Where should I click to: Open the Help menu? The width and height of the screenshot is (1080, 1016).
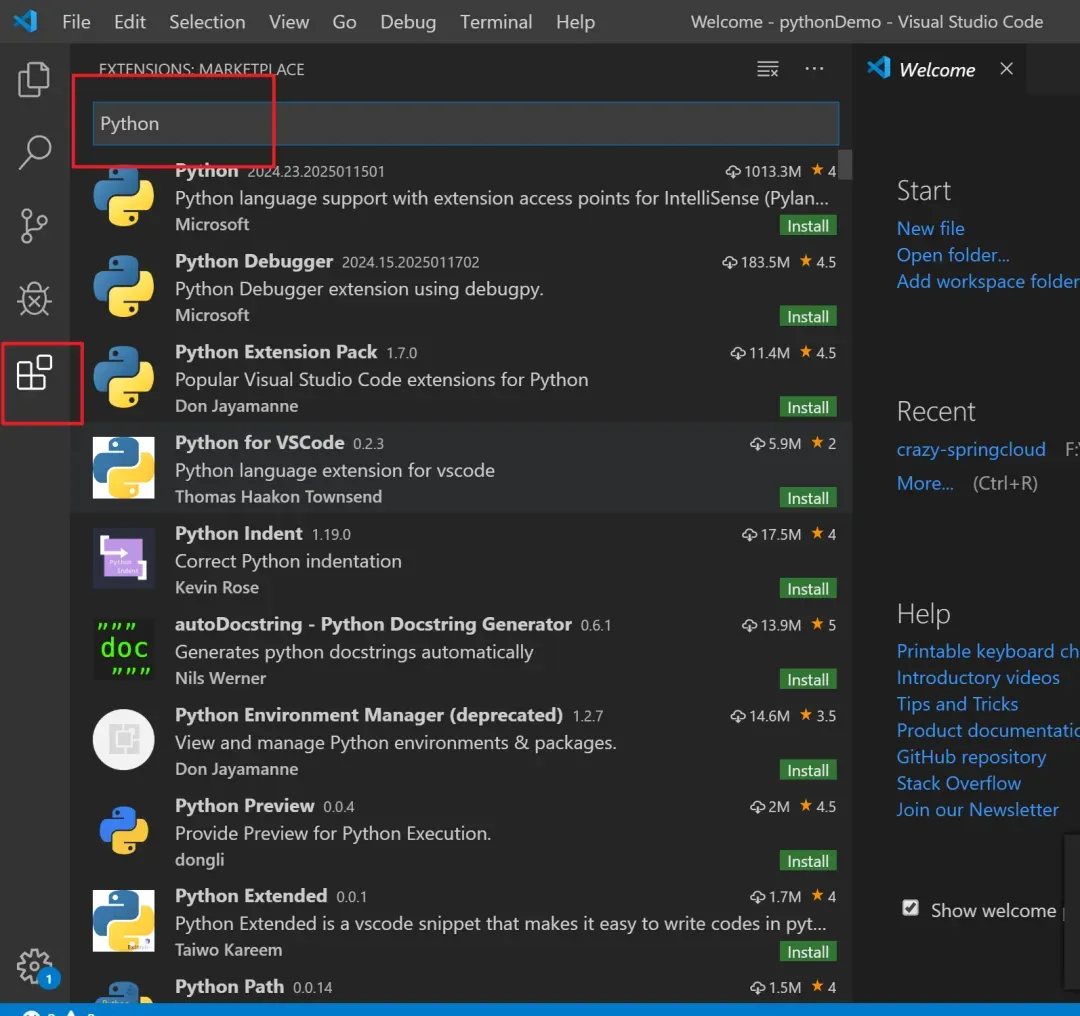click(575, 22)
